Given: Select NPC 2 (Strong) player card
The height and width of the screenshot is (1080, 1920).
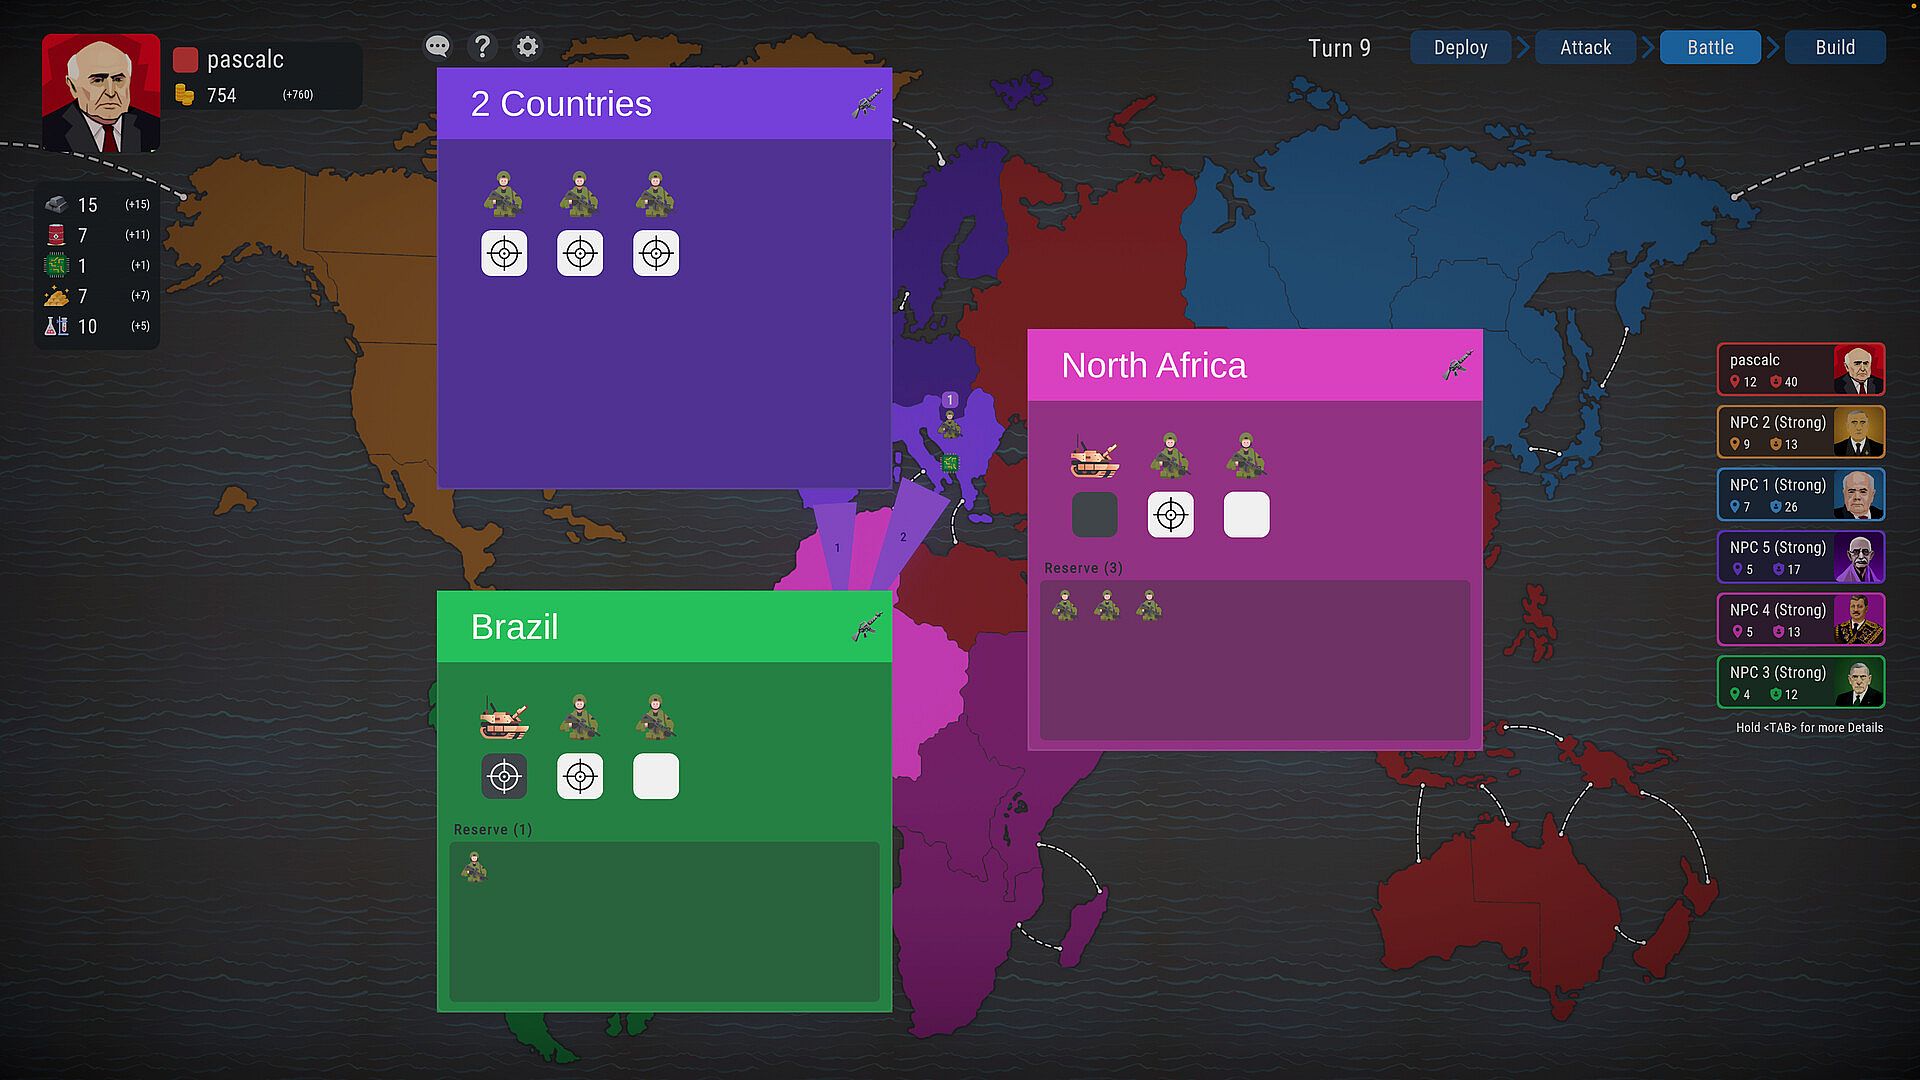Looking at the screenshot, I should (1800, 432).
